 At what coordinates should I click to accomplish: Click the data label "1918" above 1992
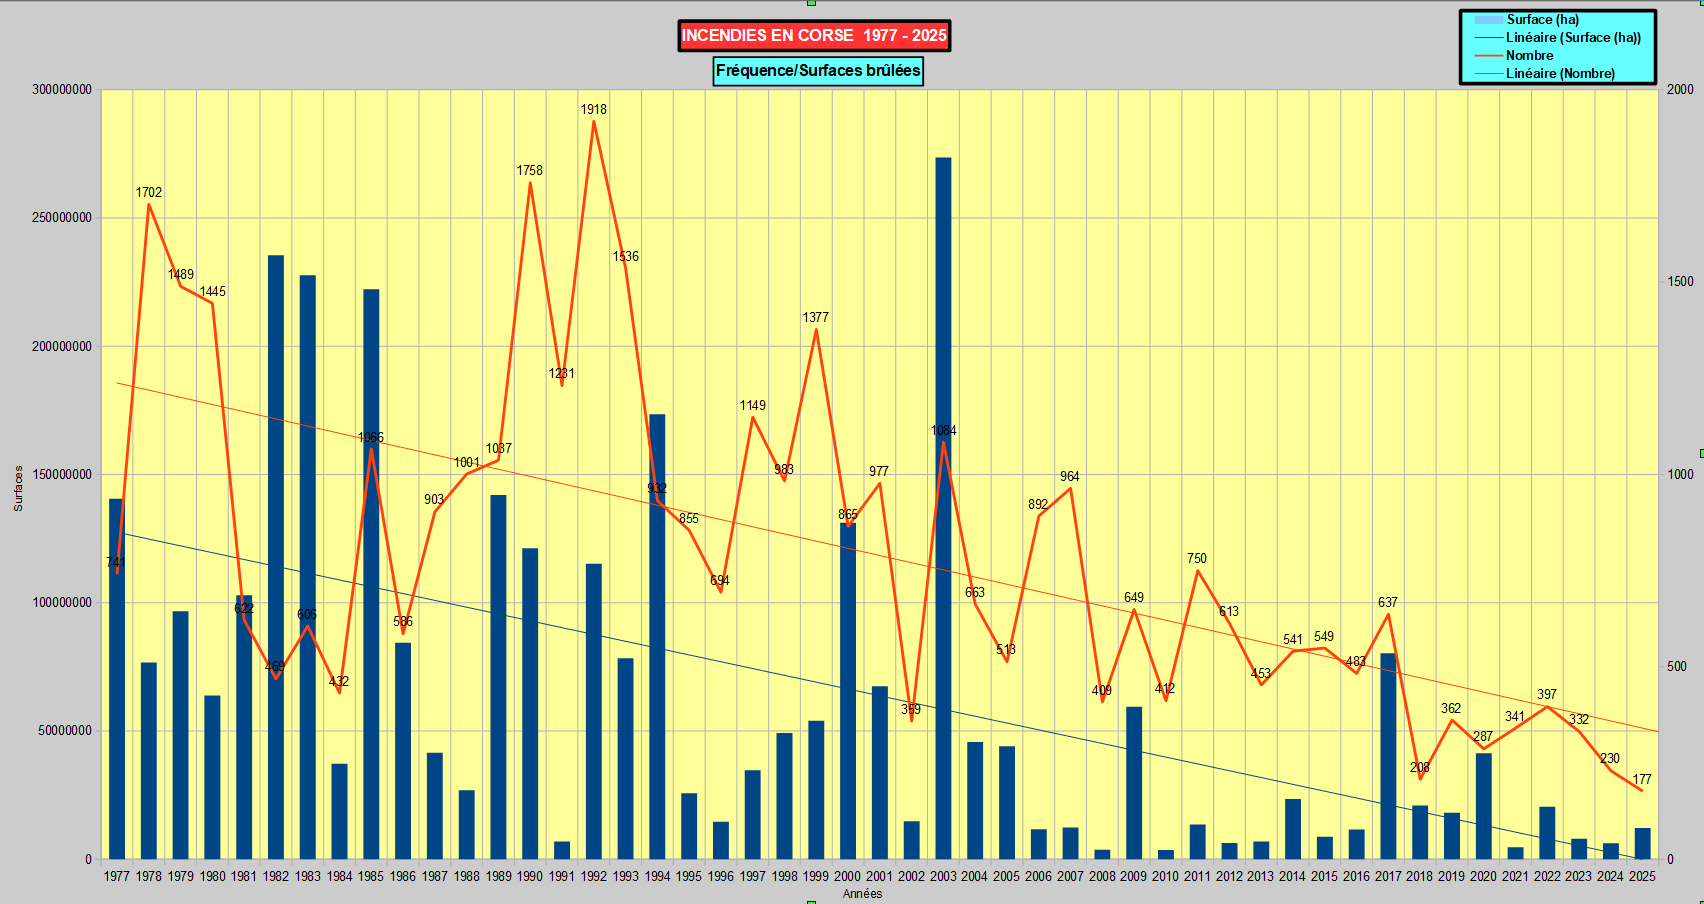(594, 109)
